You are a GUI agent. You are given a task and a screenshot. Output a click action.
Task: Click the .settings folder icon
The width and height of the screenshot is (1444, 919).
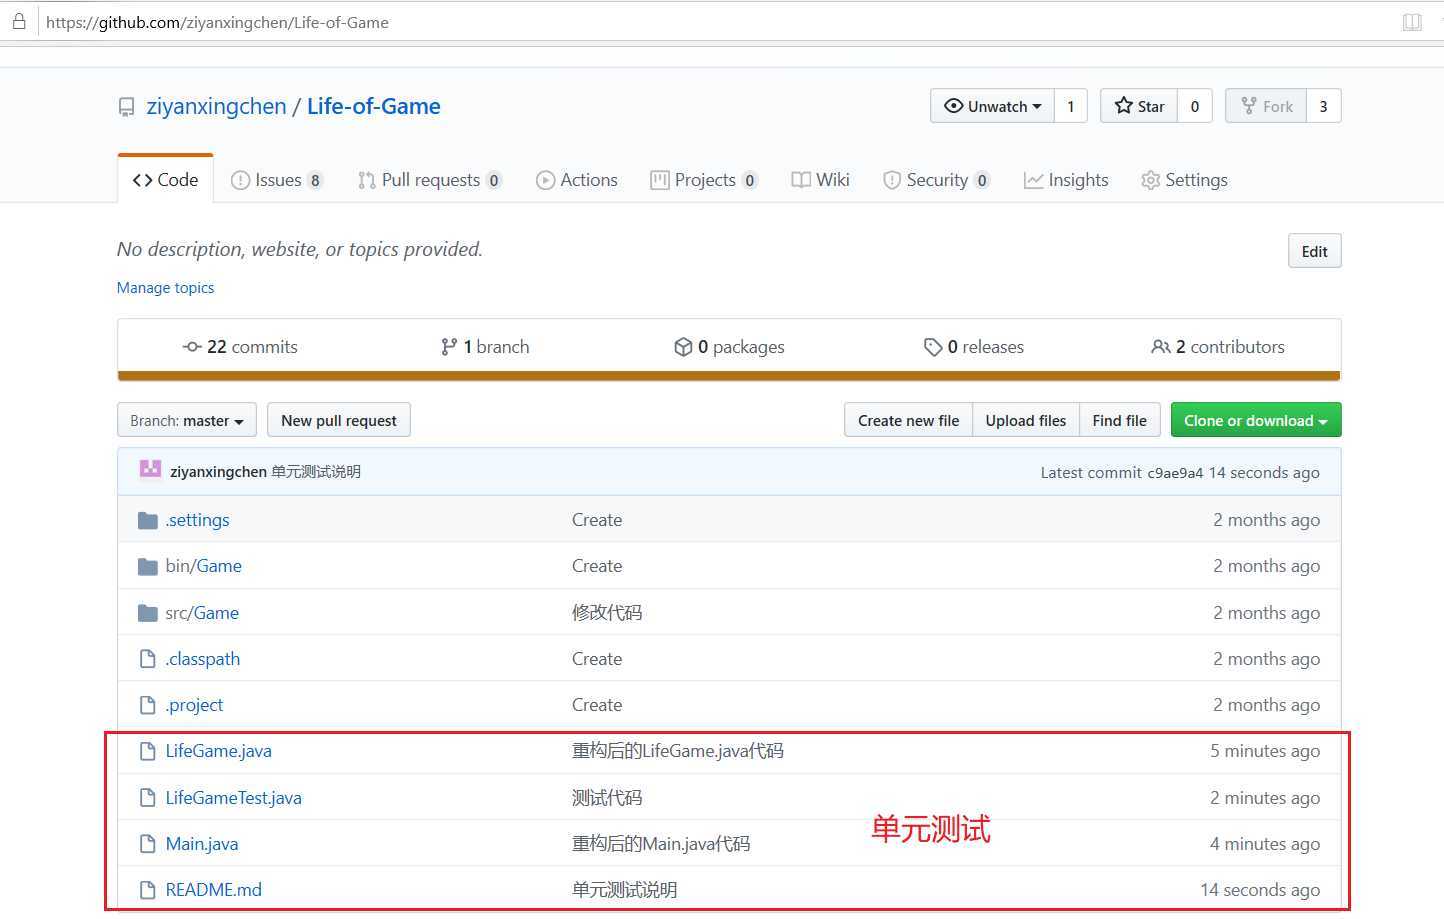[148, 520]
